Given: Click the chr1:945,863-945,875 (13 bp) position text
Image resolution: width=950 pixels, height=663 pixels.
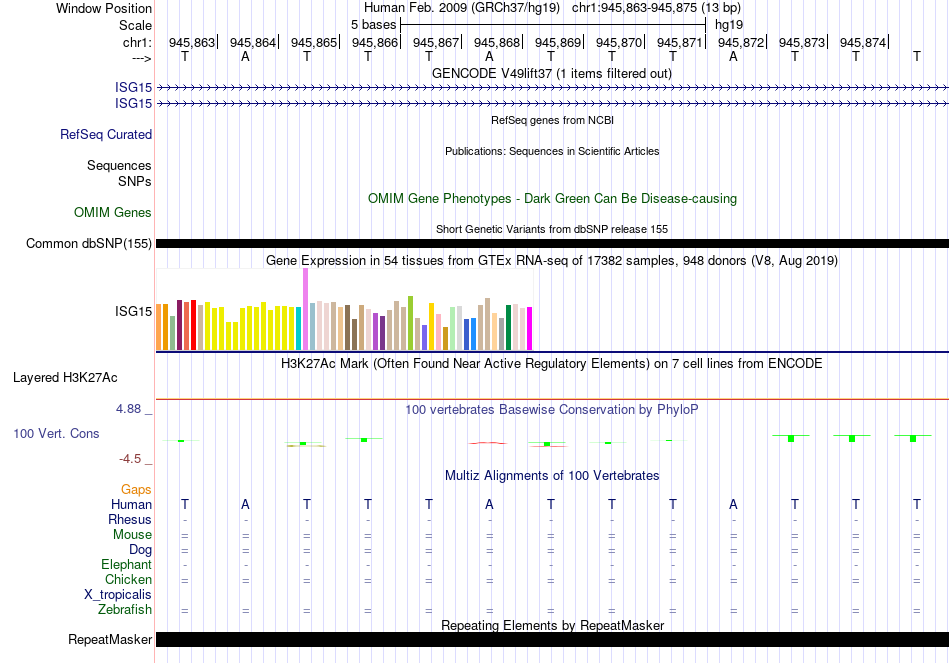Looking at the screenshot, I should click(x=656, y=8).
